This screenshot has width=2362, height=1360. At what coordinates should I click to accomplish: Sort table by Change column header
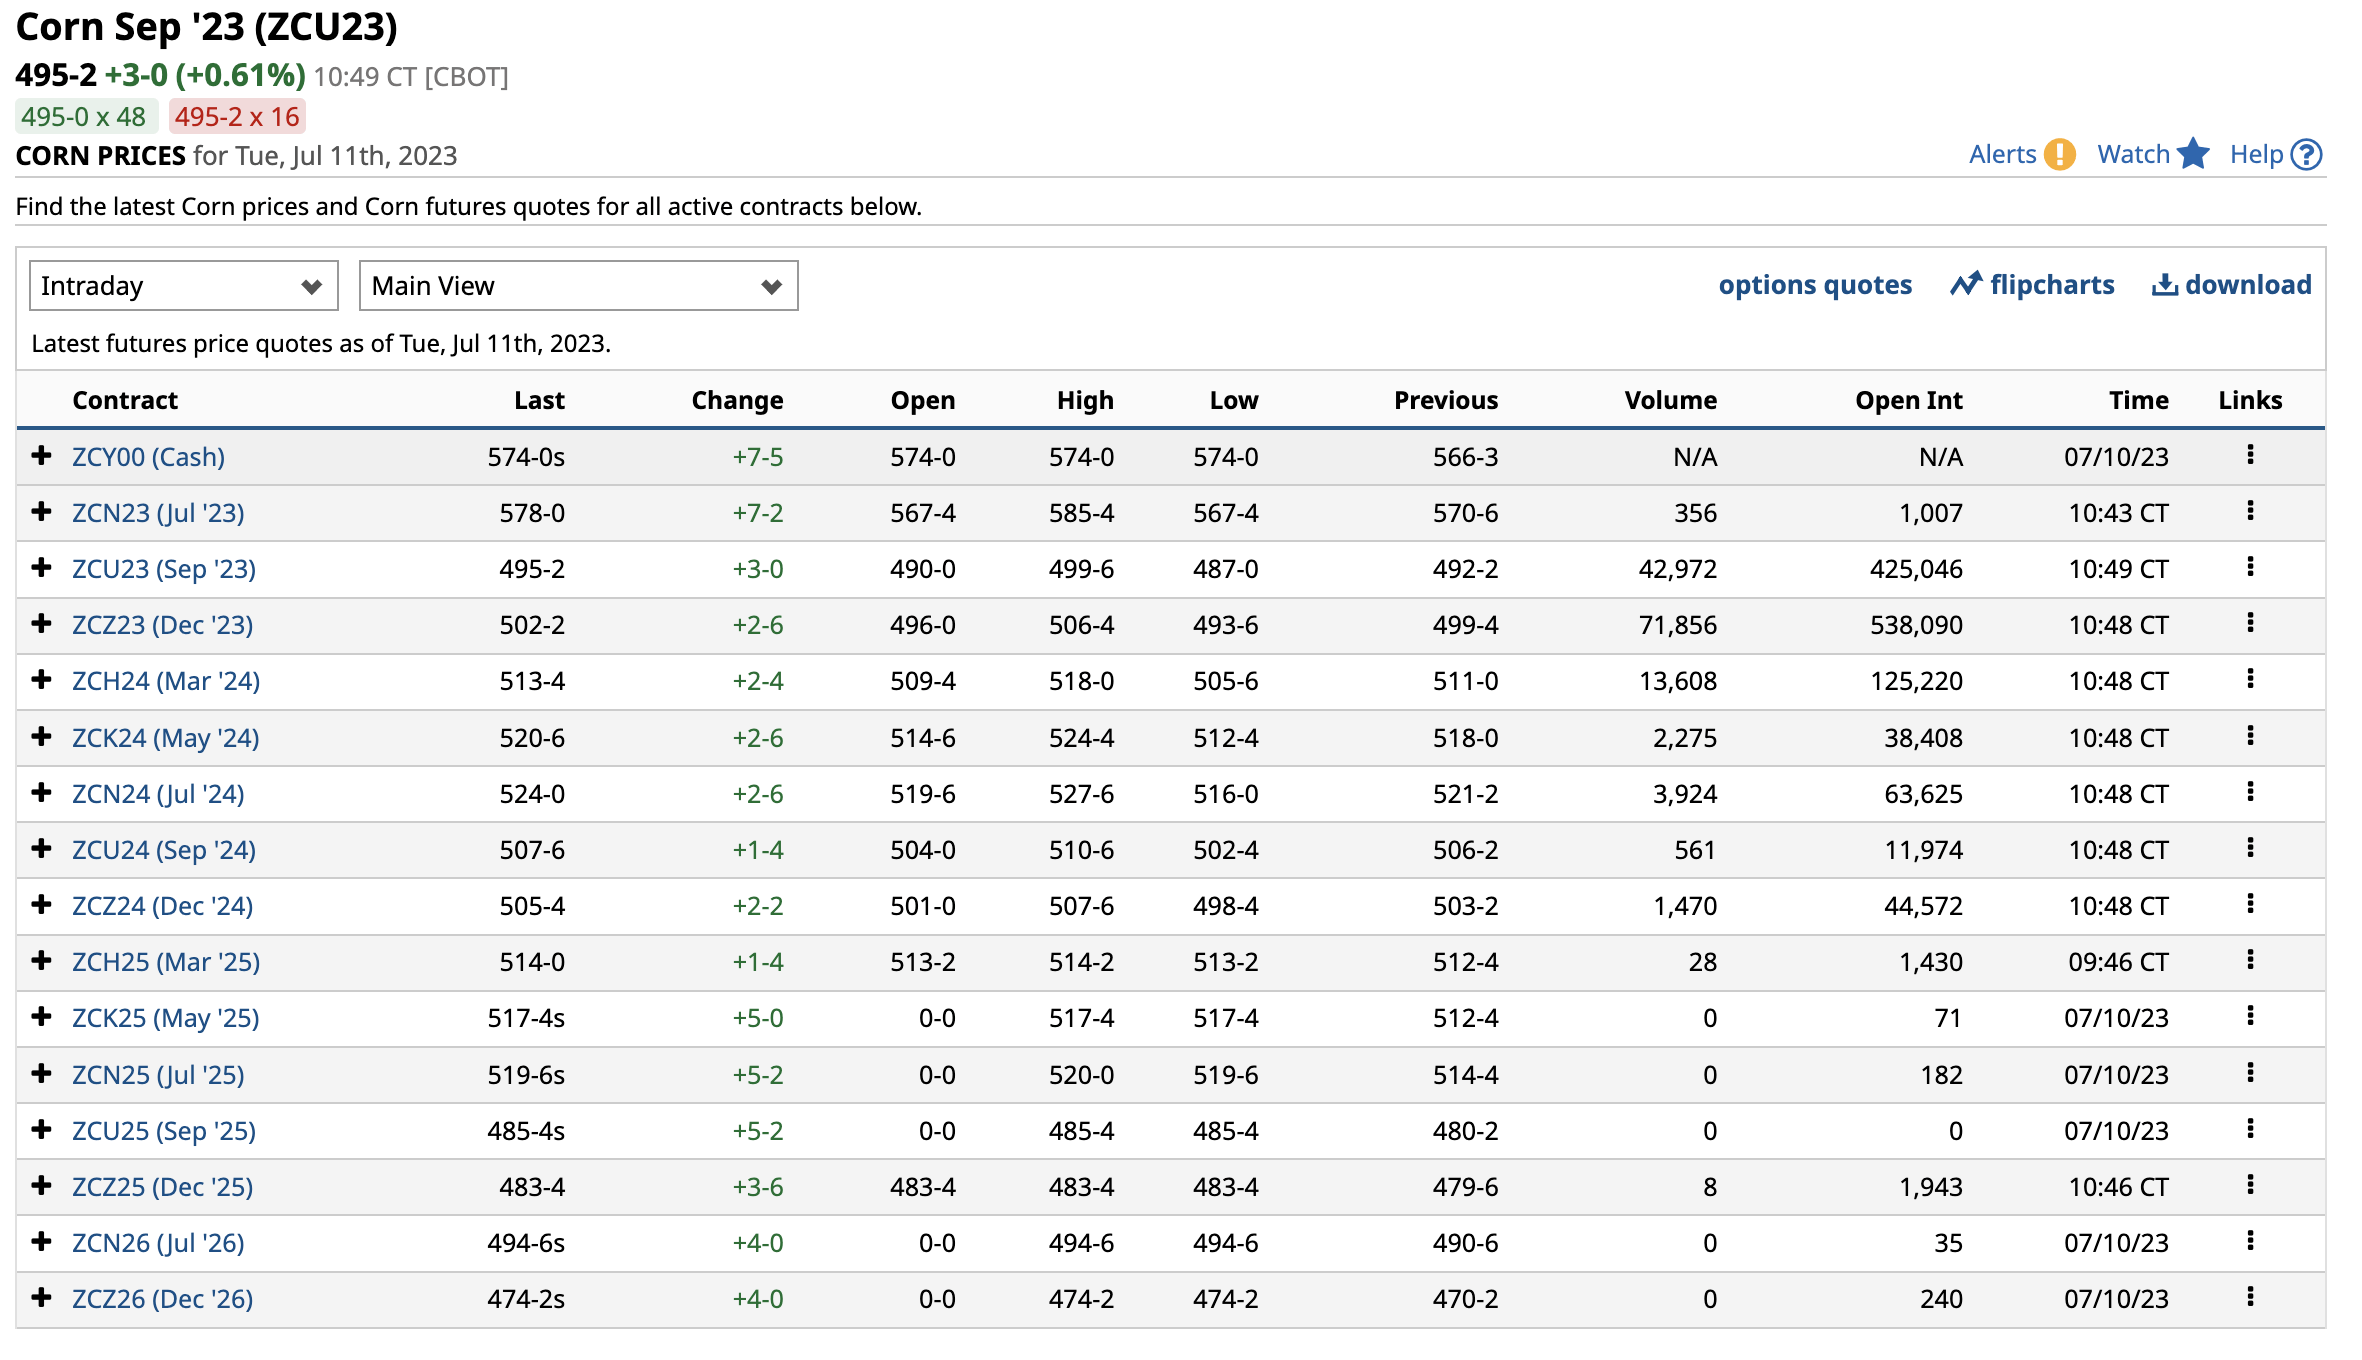[737, 400]
